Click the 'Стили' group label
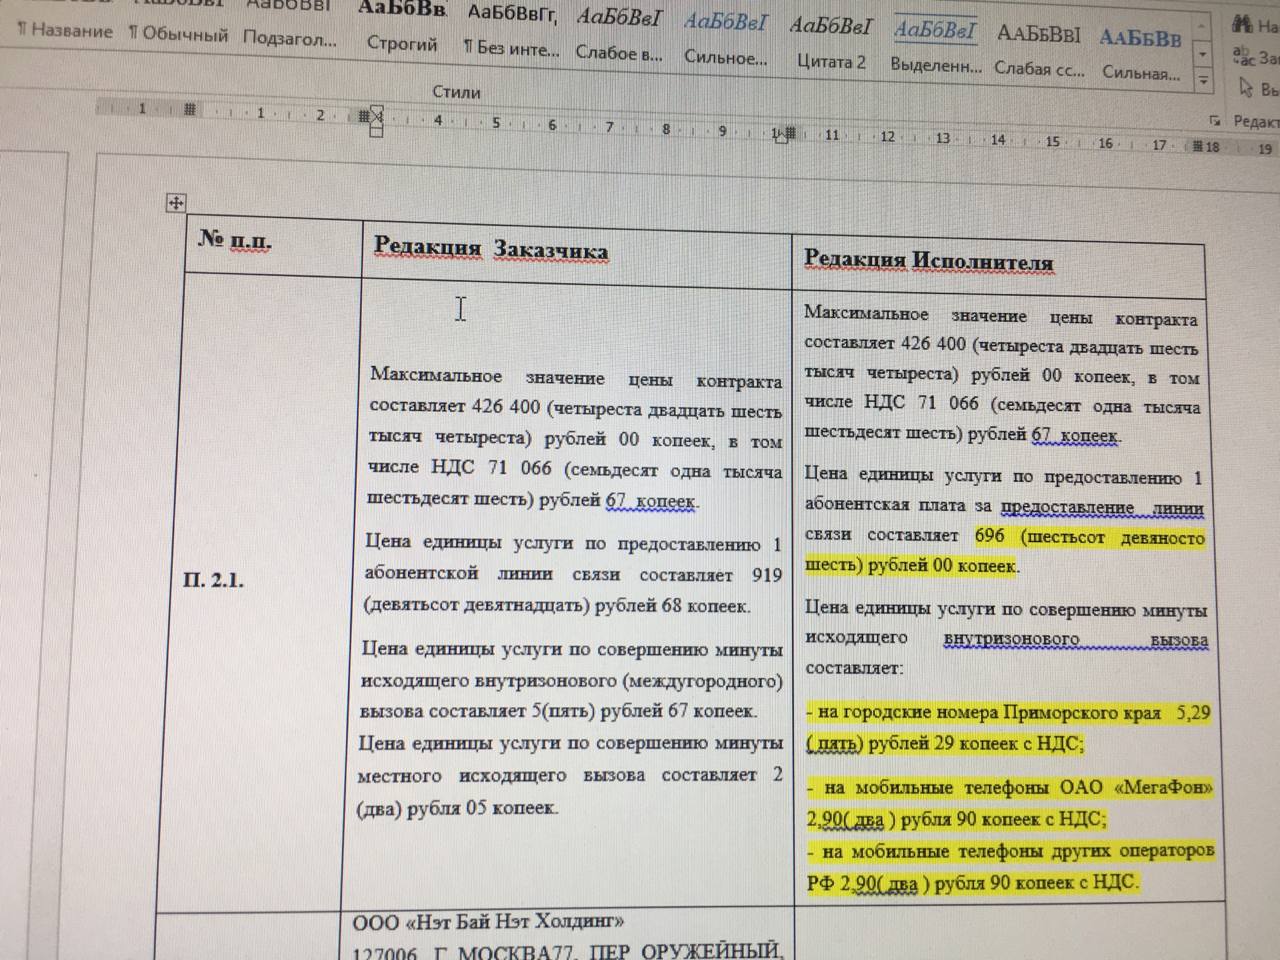 (456, 92)
